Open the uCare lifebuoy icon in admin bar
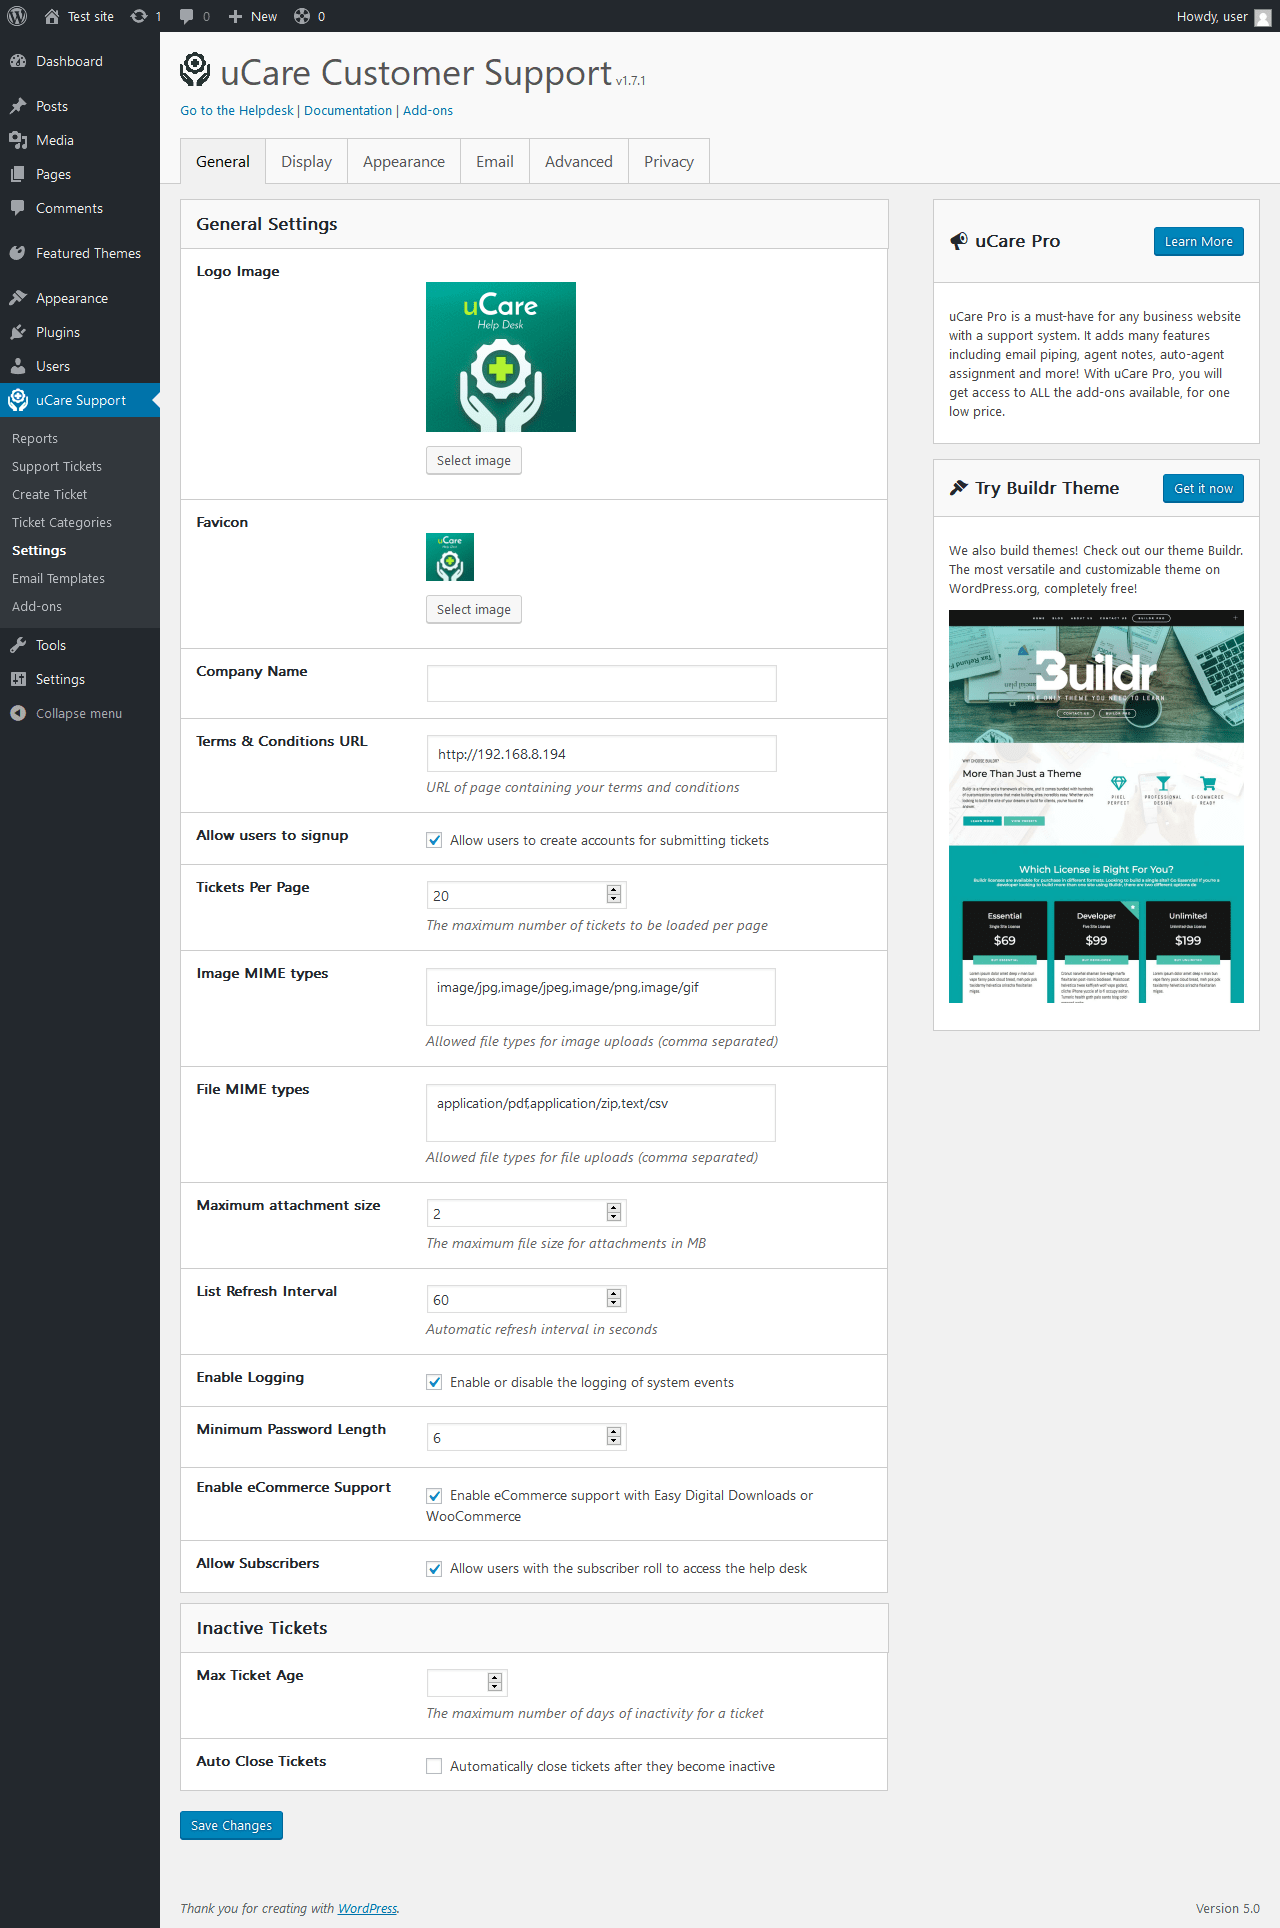 [302, 16]
